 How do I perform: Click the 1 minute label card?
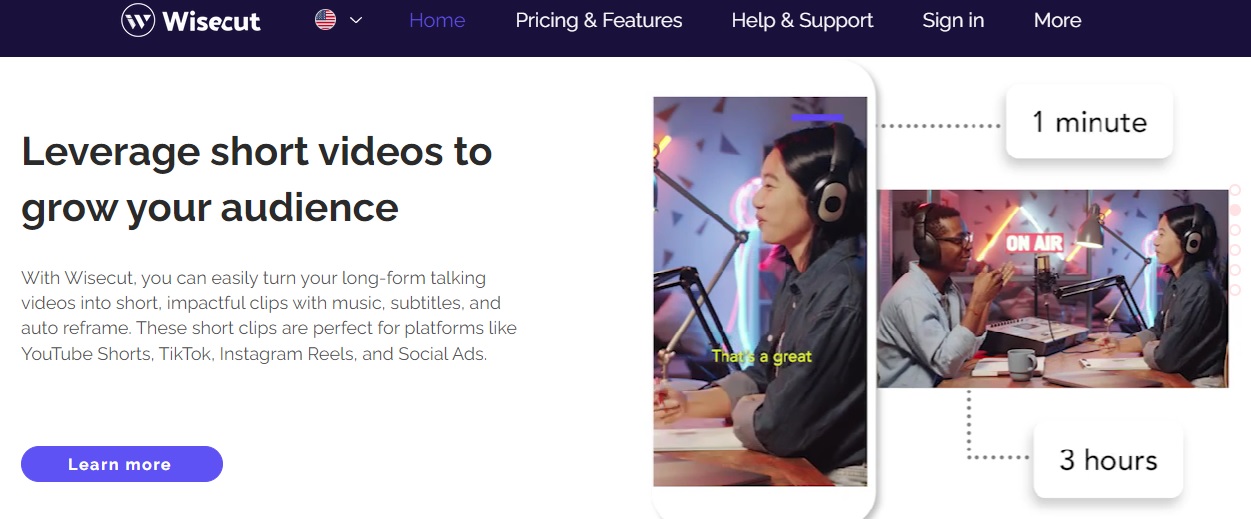click(1089, 122)
